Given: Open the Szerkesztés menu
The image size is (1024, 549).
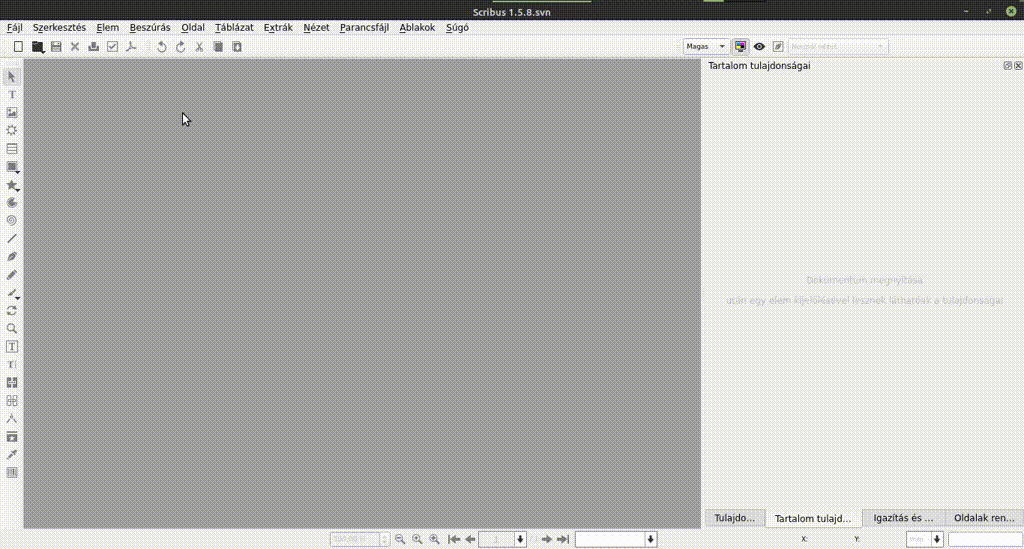Looking at the screenshot, I should pos(59,27).
